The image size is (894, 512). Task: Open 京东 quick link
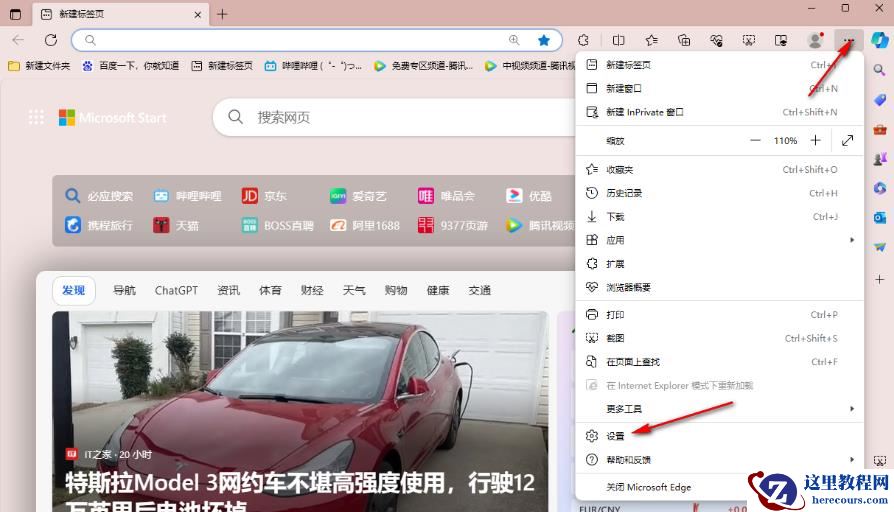[x=265, y=196]
